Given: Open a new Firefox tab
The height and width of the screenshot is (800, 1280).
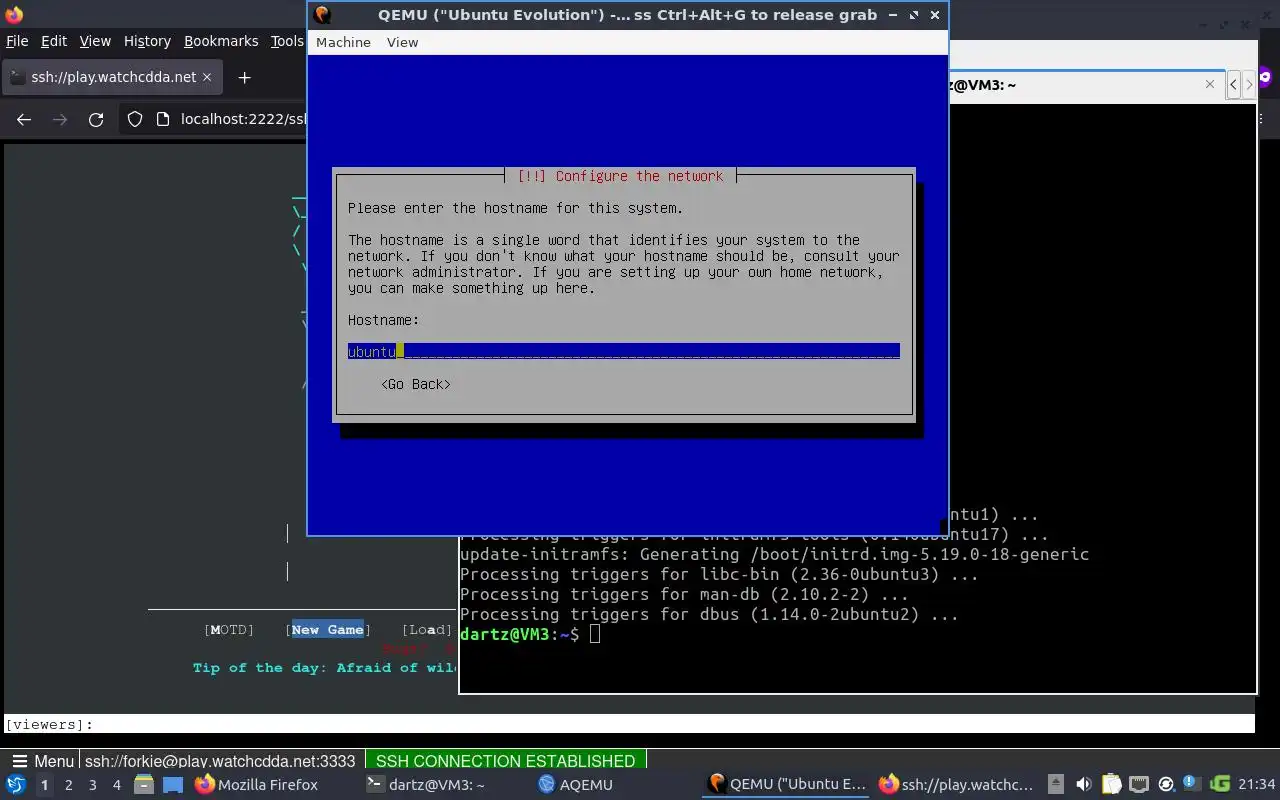Looking at the screenshot, I should tap(244, 77).
